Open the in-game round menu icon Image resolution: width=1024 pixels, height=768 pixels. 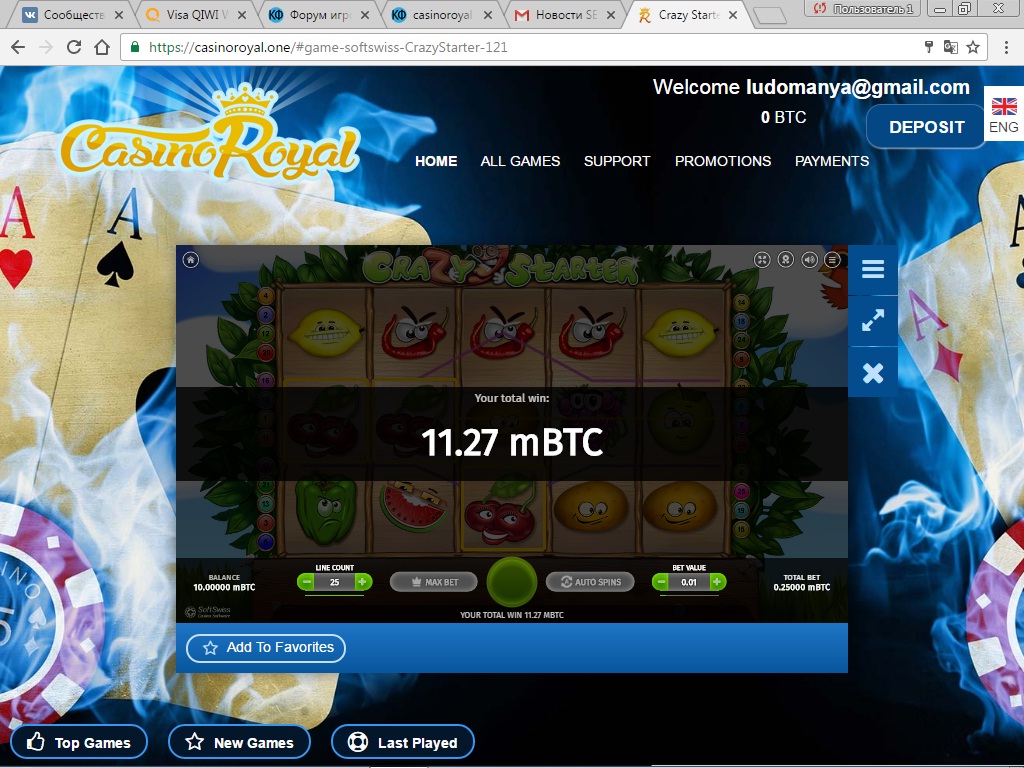tap(832, 260)
